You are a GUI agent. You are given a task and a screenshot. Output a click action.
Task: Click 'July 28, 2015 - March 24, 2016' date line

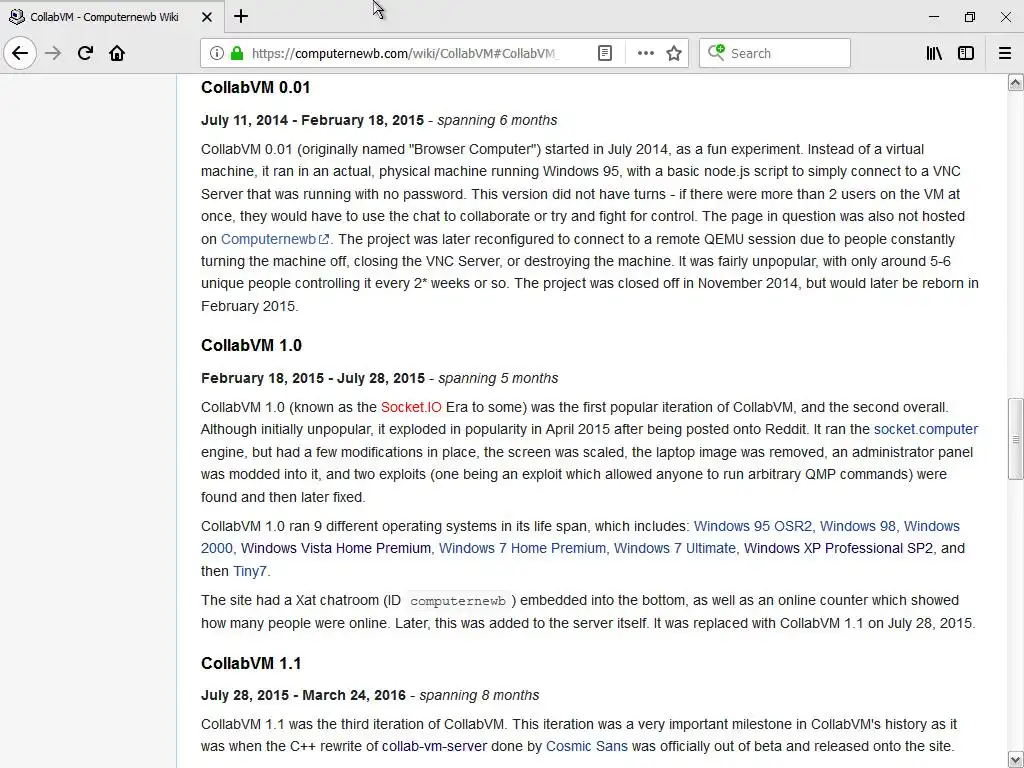pos(304,695)
